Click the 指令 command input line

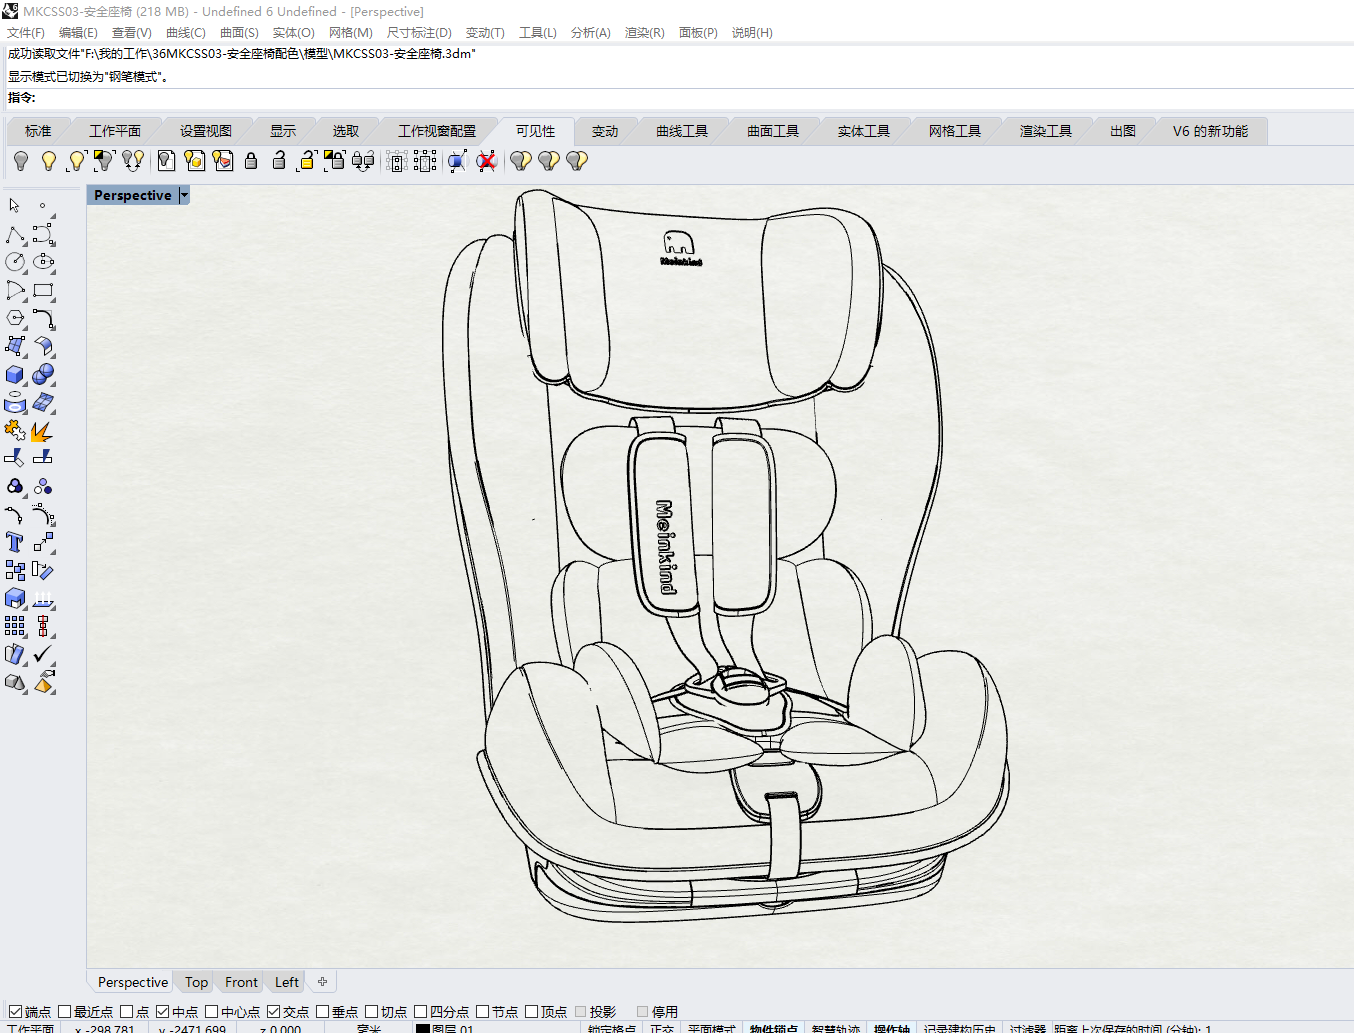click(x=200, y=98)
